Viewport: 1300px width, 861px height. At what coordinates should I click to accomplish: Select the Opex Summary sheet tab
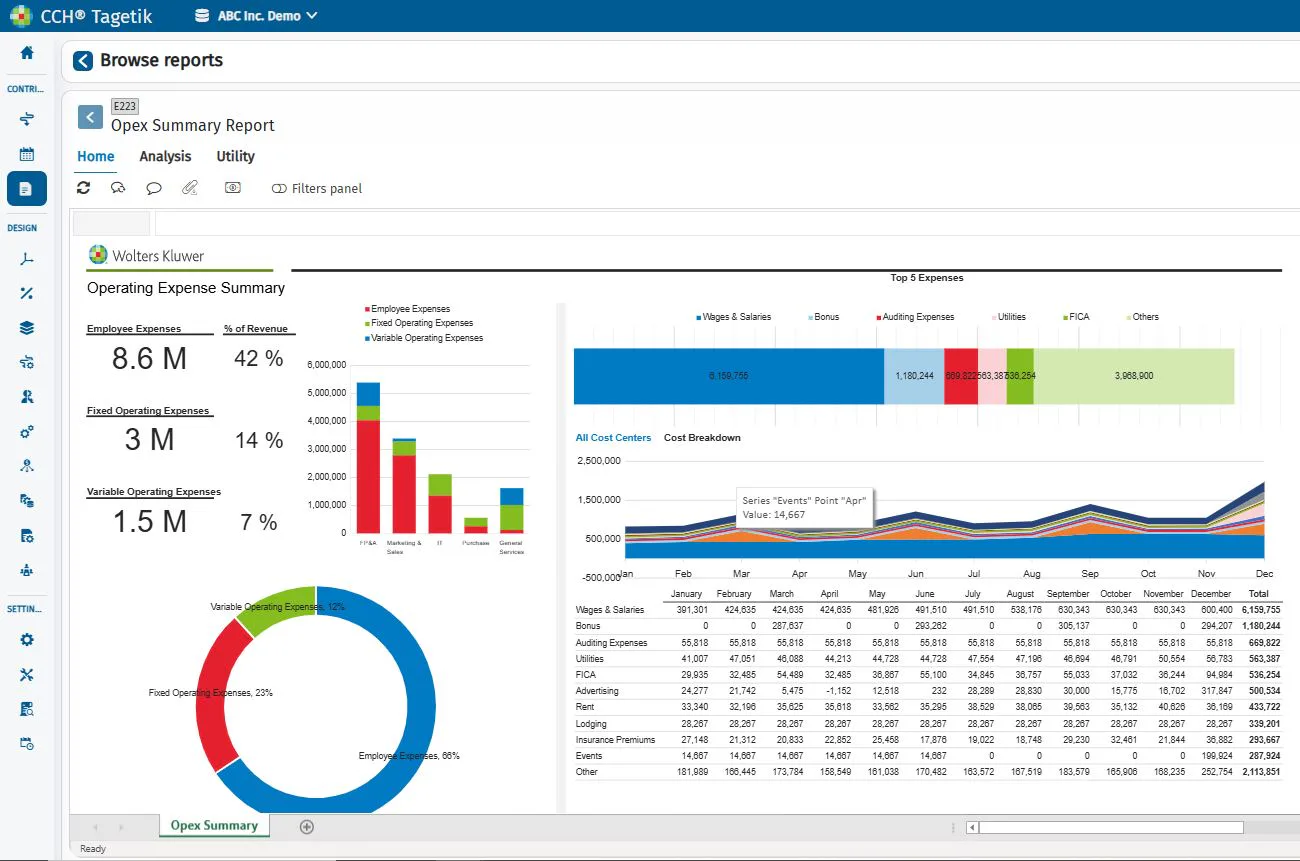pyautogui.click(x=214, y=826)
